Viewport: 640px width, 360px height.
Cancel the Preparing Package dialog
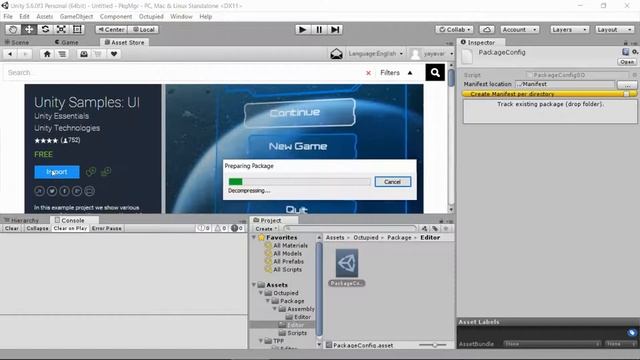[392, 182]
